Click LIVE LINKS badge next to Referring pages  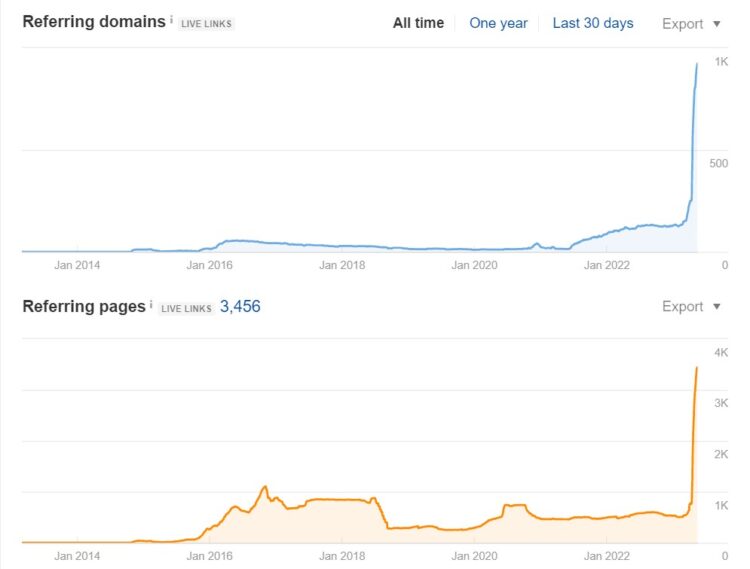coord(186,308)
